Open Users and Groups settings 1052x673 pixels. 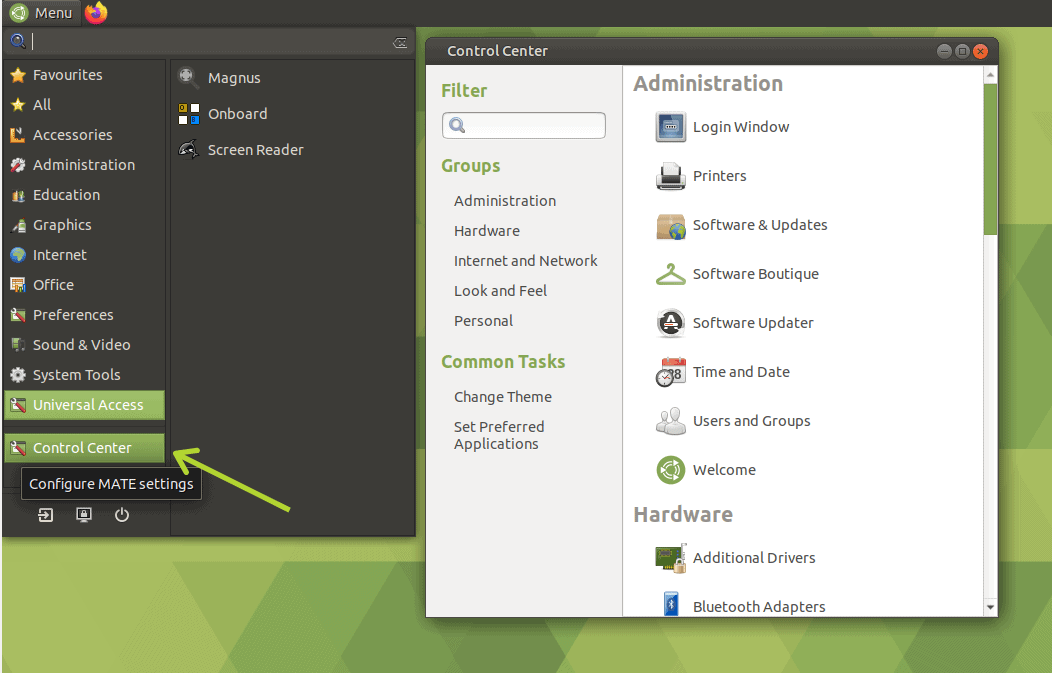click(x=751, y=421)
